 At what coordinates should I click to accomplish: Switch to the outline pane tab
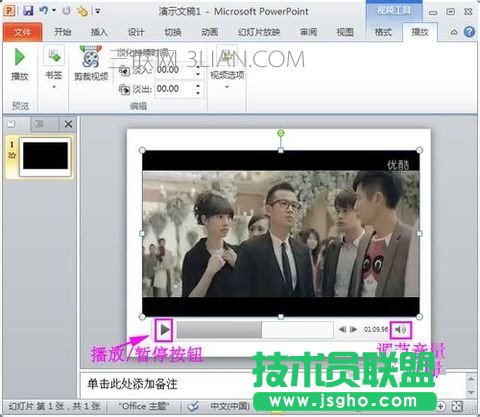click(39, 124)
